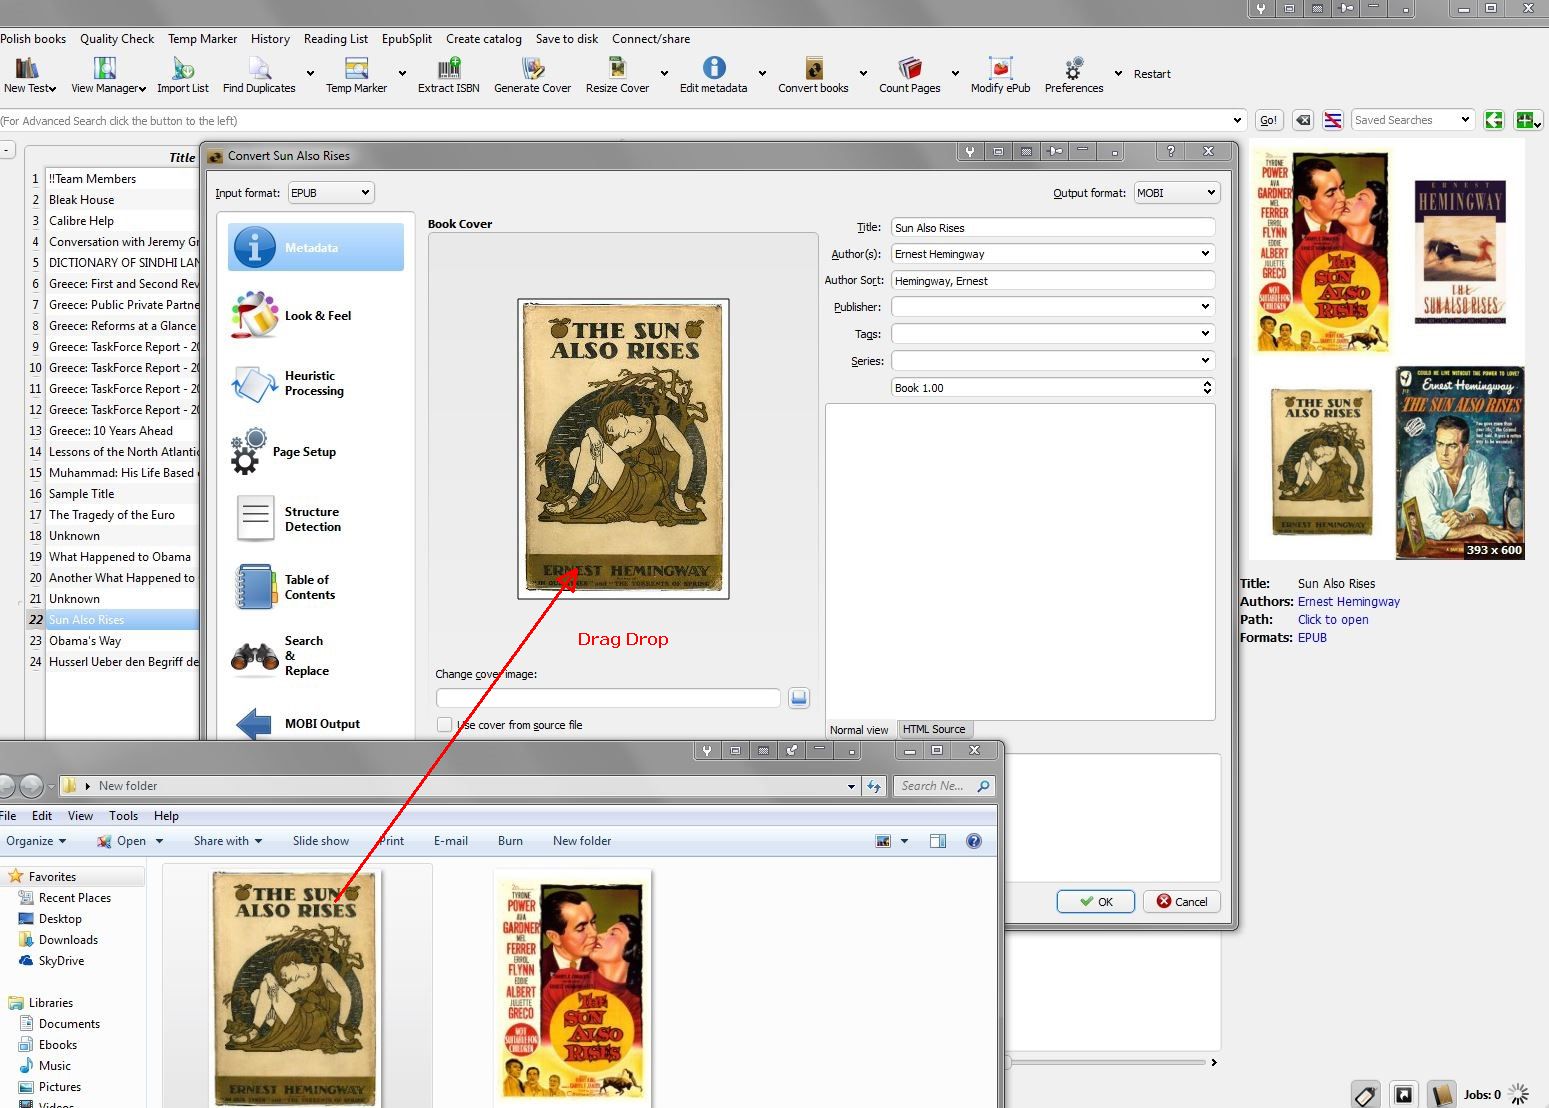The height and width of the screenshot is (1108, 1549).
Task: Open the Resize Cover tool
Action: tap(617, 68)
